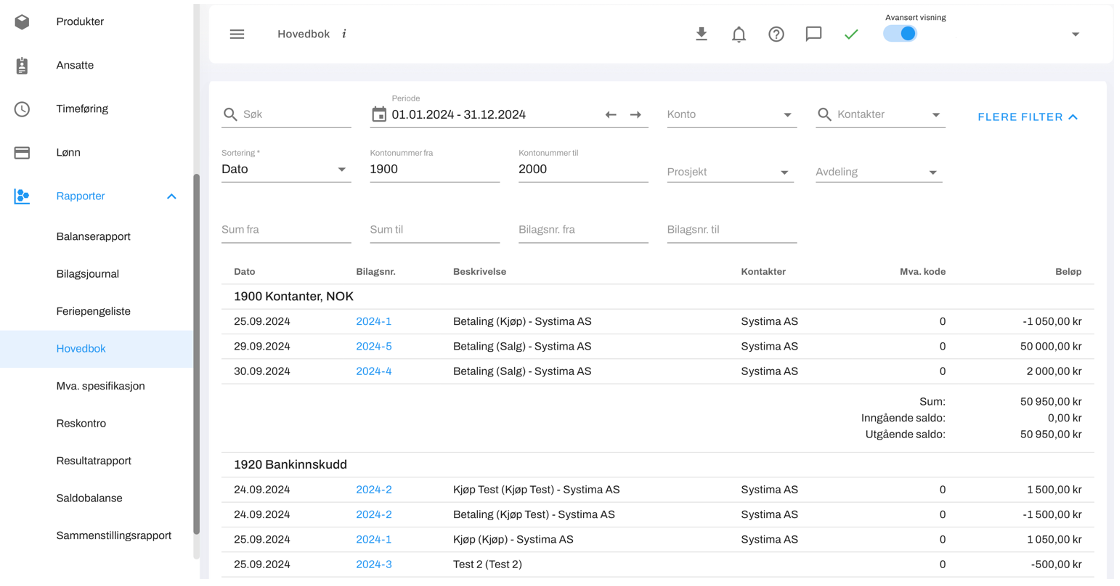Click the Lønn card icon
Viewport: 1120px width, 586px height.
coord(22,153)
